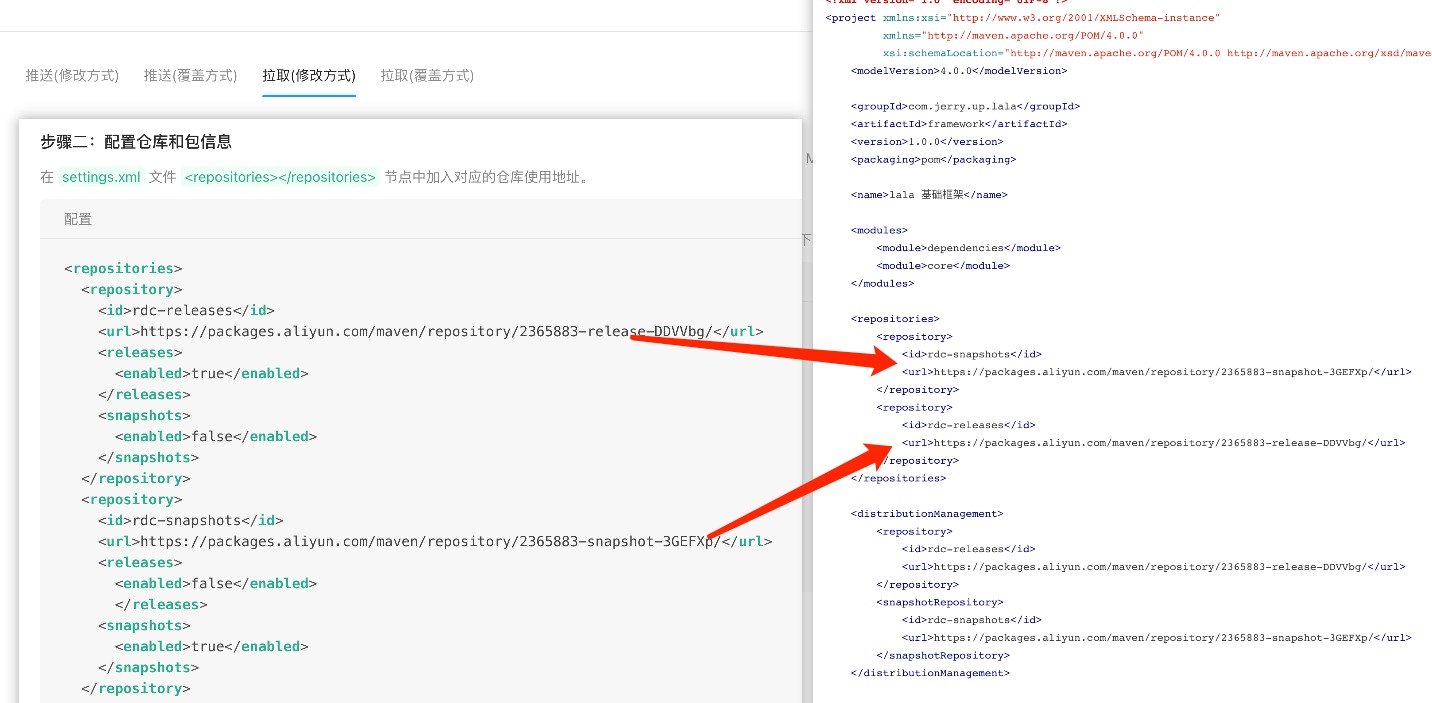Click the core module entry
Screen dimensions: 1432x703
coord(942,266)
